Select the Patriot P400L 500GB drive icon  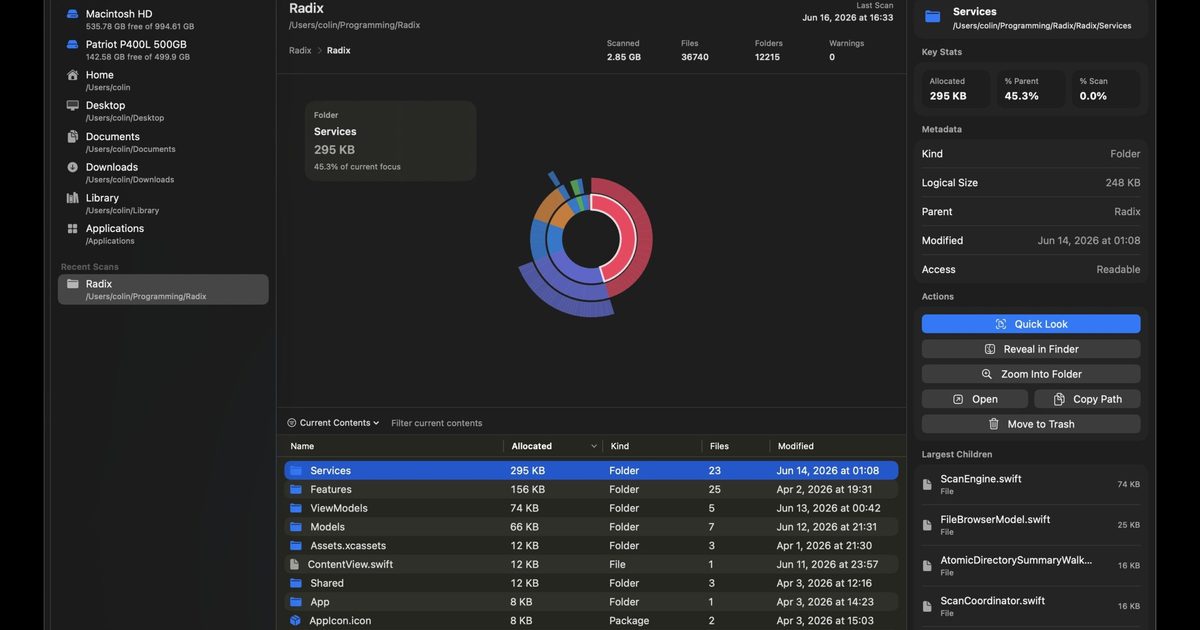(x=72, y=45)
